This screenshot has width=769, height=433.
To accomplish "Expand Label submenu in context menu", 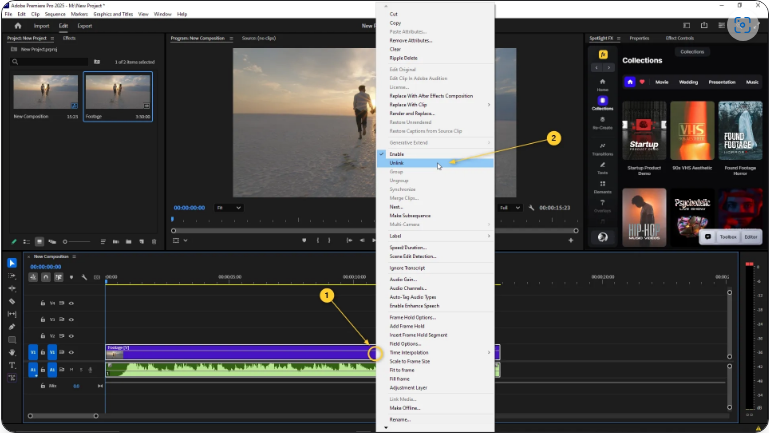I will [x=435, y=236].
